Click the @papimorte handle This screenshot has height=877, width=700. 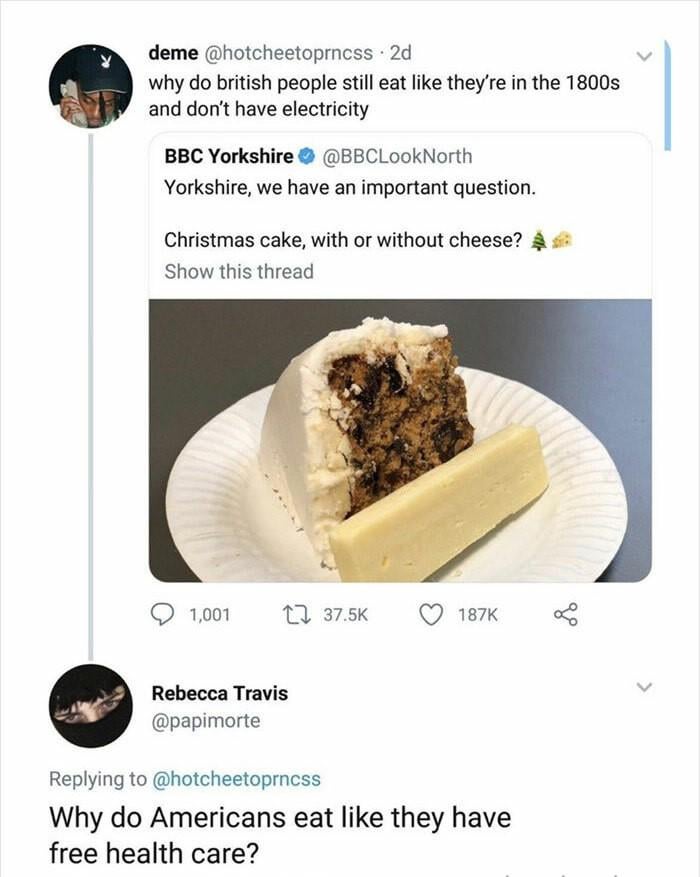(205, 720)
